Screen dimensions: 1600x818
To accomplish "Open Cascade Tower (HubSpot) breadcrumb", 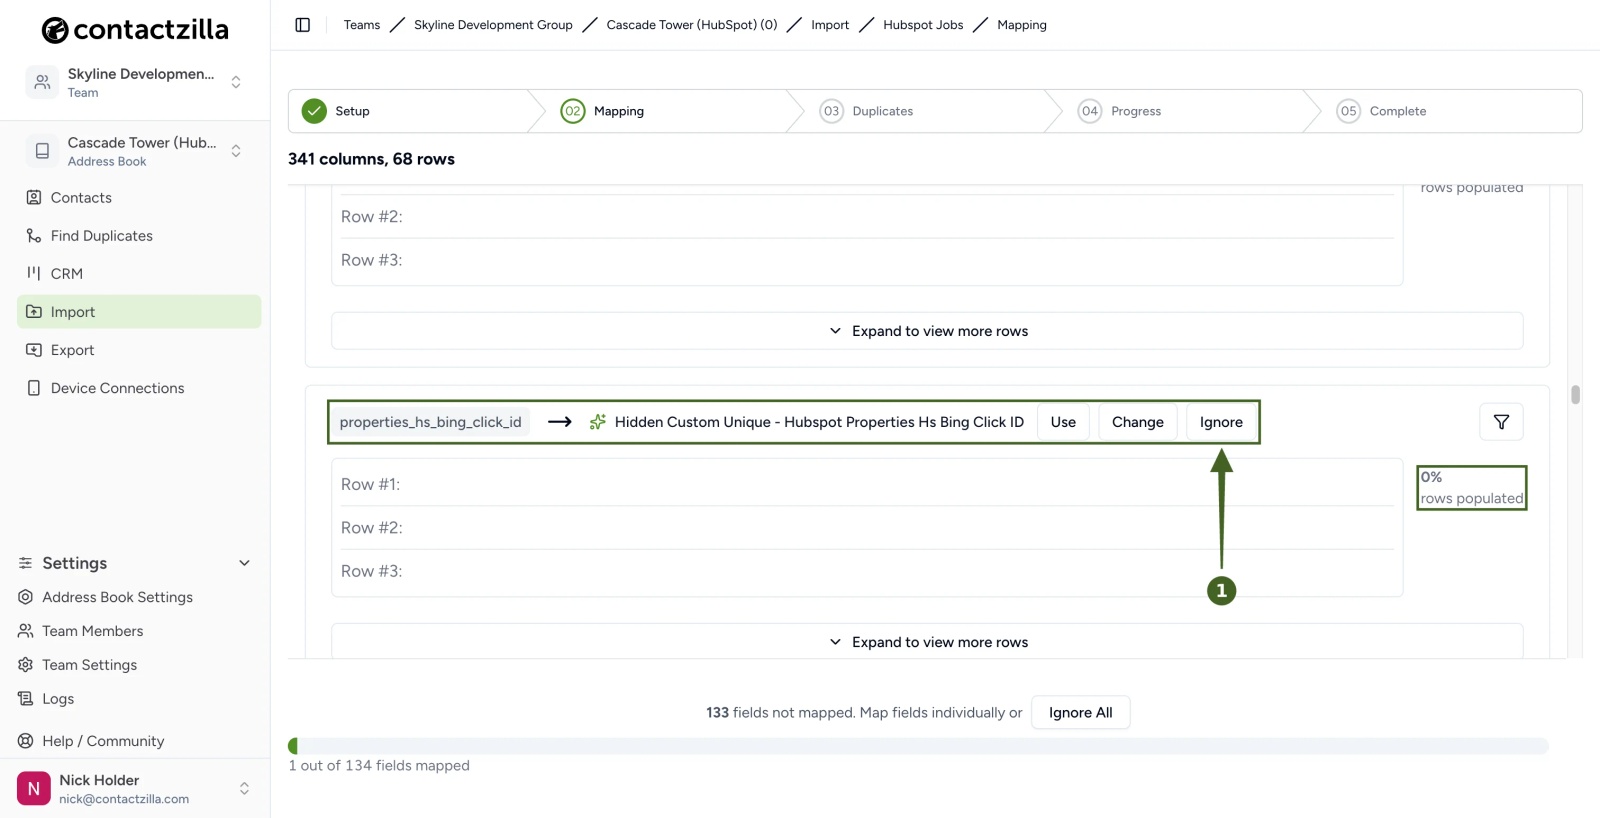I will tap(692, 25).
